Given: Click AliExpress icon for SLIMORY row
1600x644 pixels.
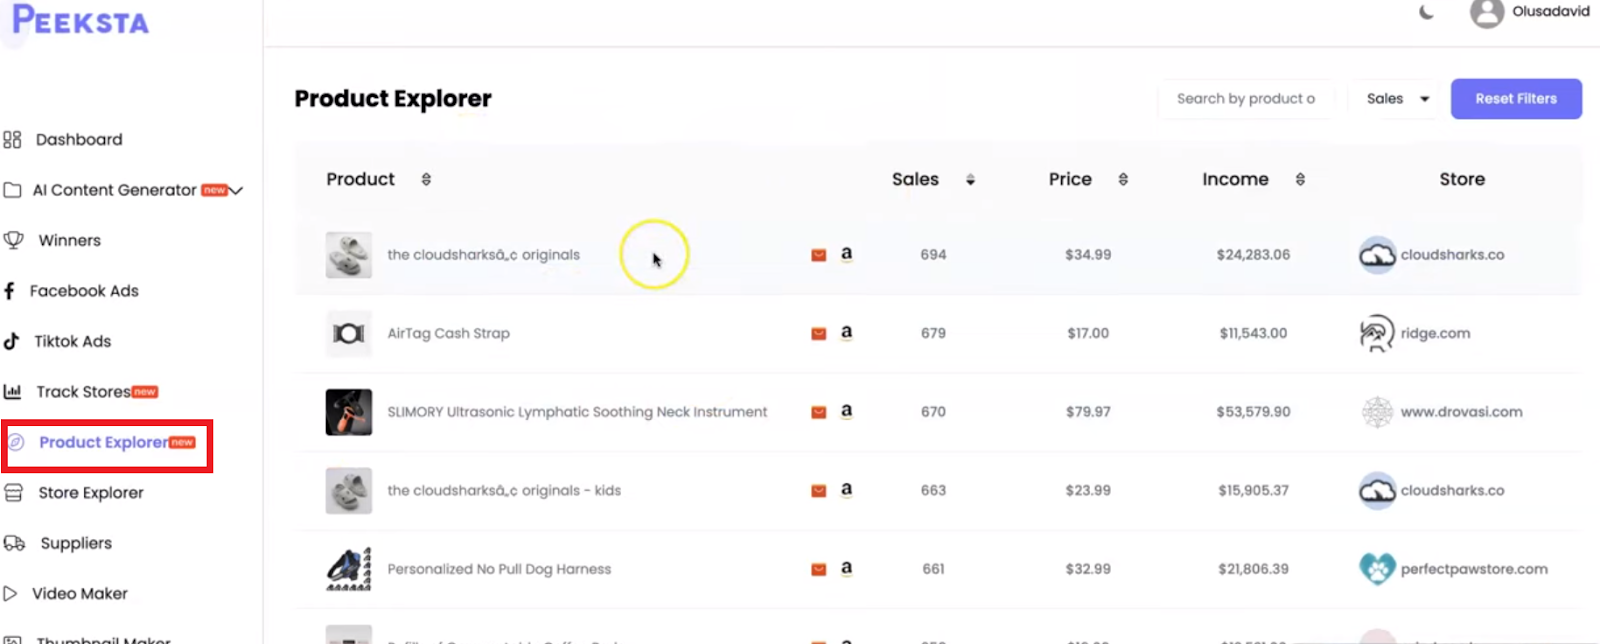Looking at the screenshot, I should [818, 412].
